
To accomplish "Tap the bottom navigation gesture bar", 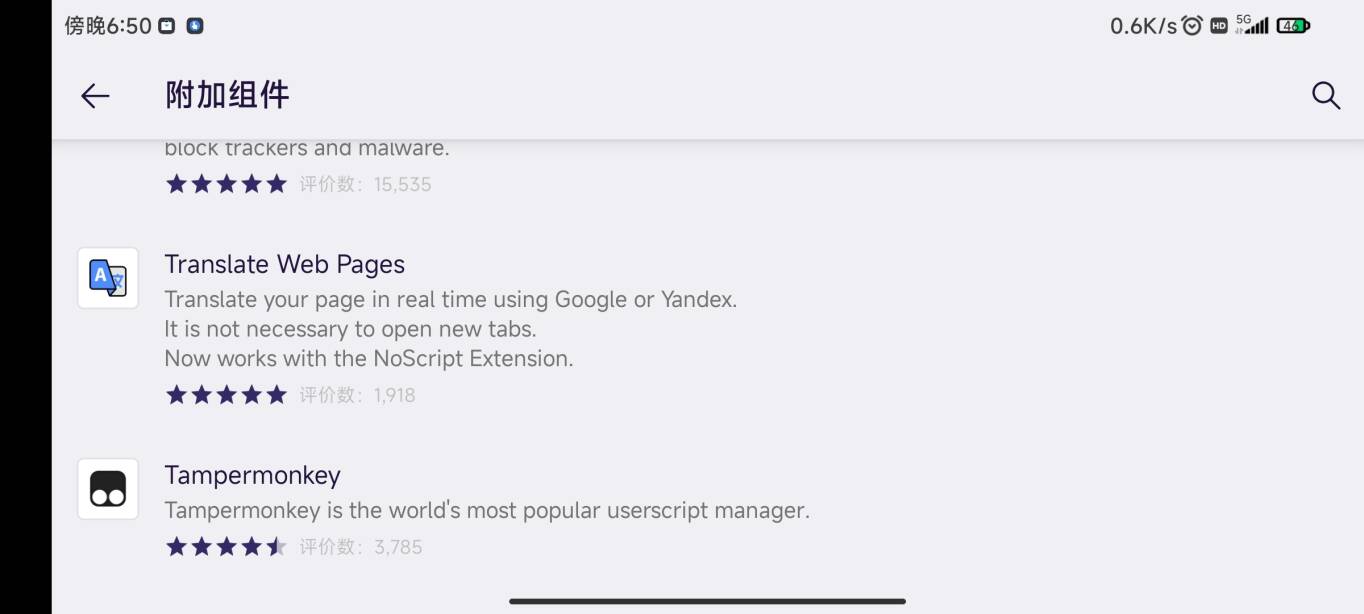I will (707, 601).
